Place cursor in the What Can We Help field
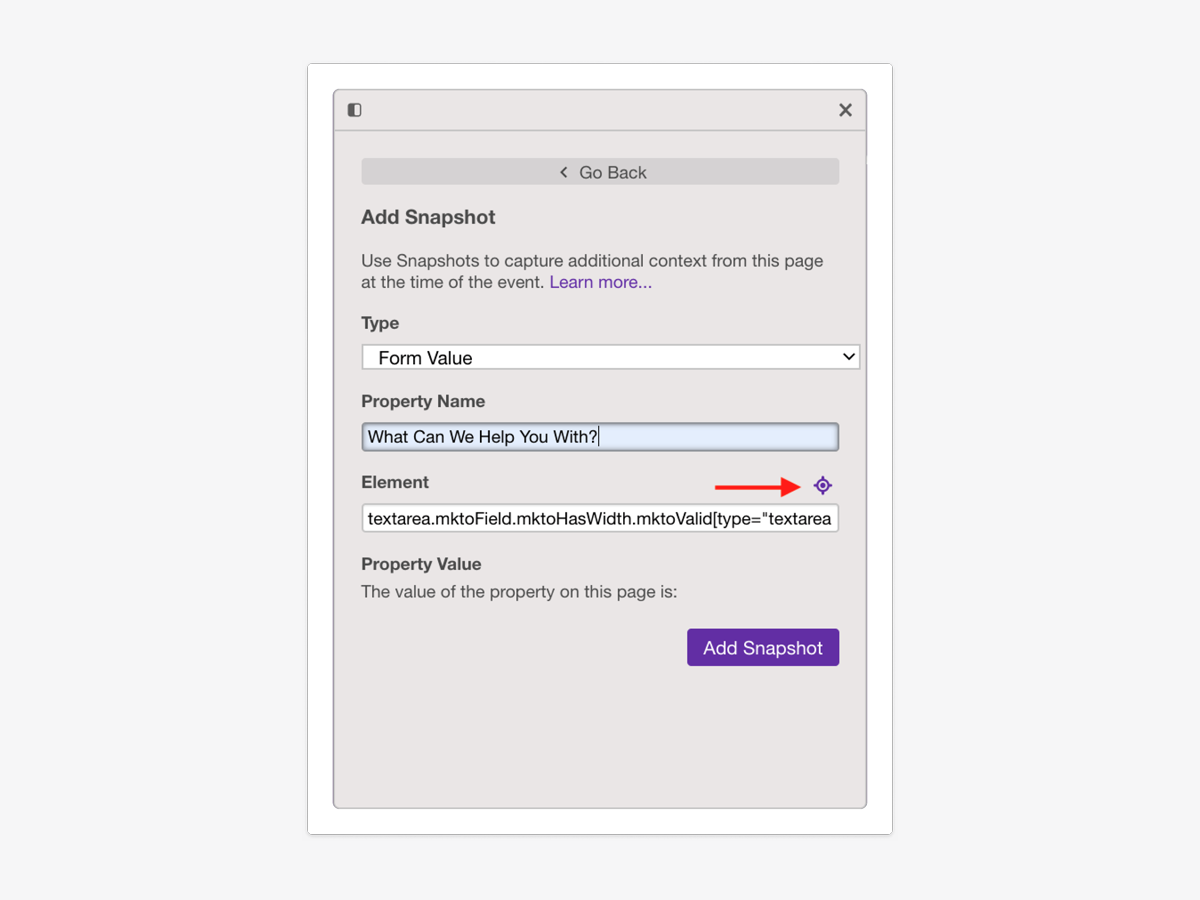The height and width of the screenshot is (900, 1200). tap(600, 436)
